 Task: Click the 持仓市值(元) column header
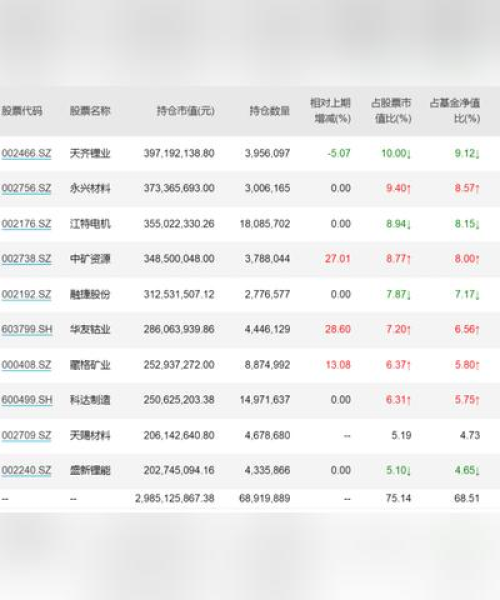tap(186, 111)
